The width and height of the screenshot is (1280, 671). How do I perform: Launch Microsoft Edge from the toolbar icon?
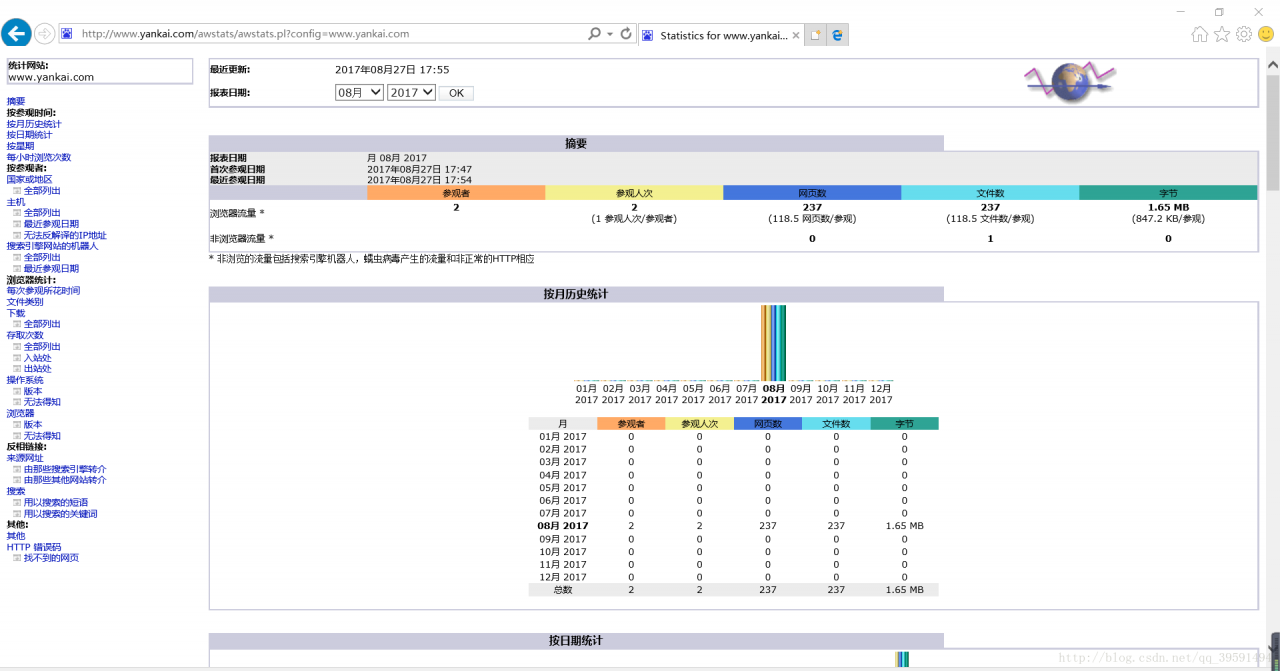point(836,33)
